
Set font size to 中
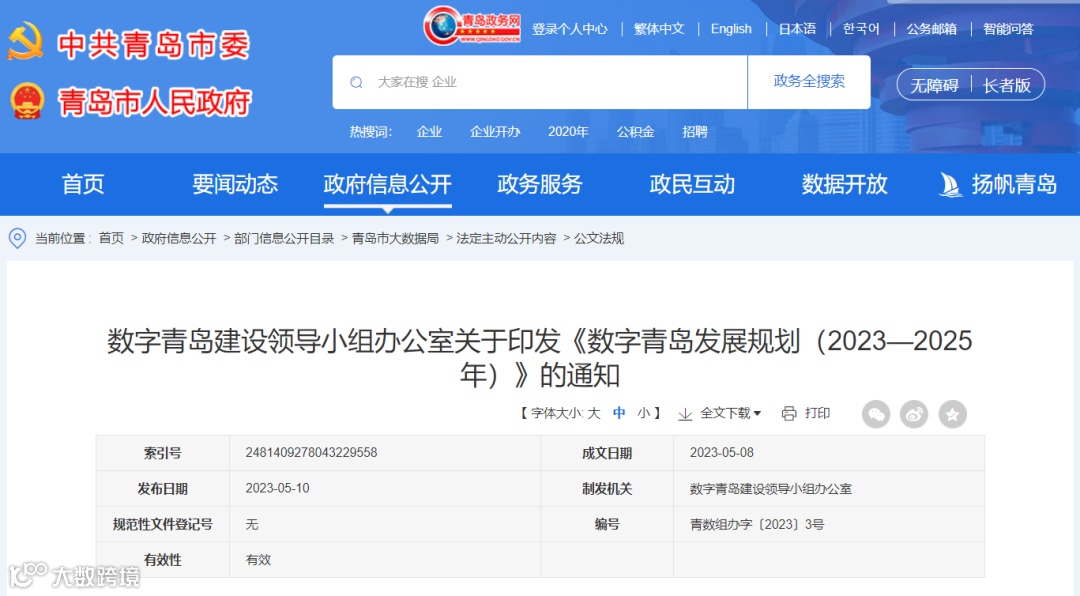coord(619,413)
